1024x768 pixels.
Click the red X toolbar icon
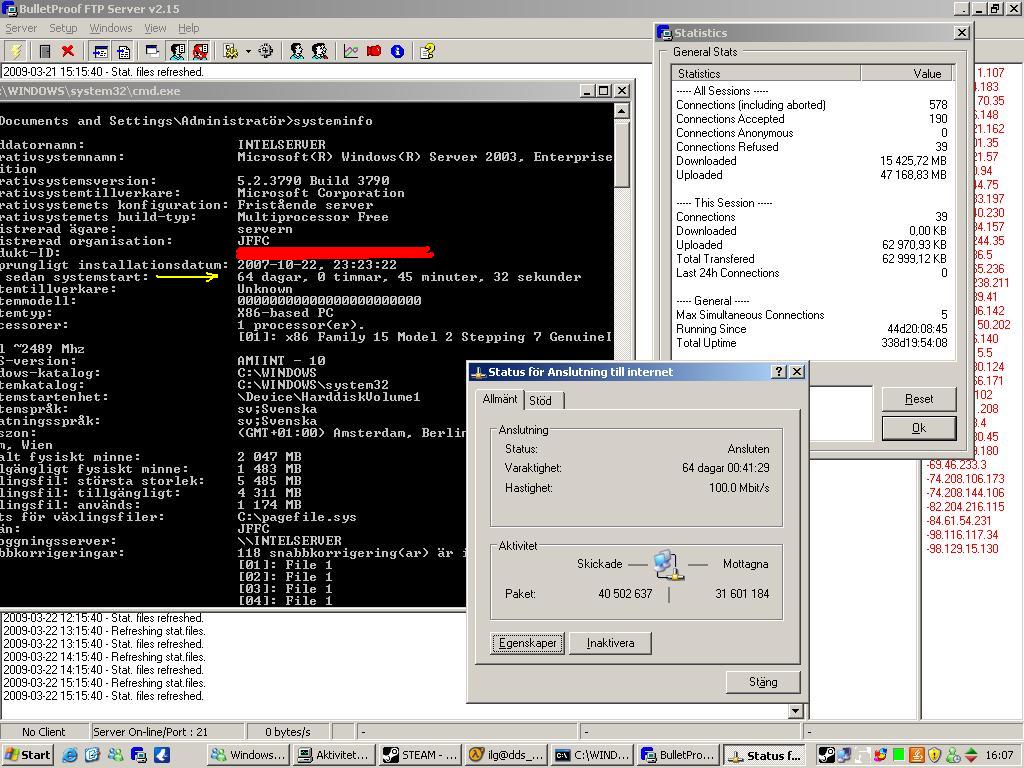[68, 51]
